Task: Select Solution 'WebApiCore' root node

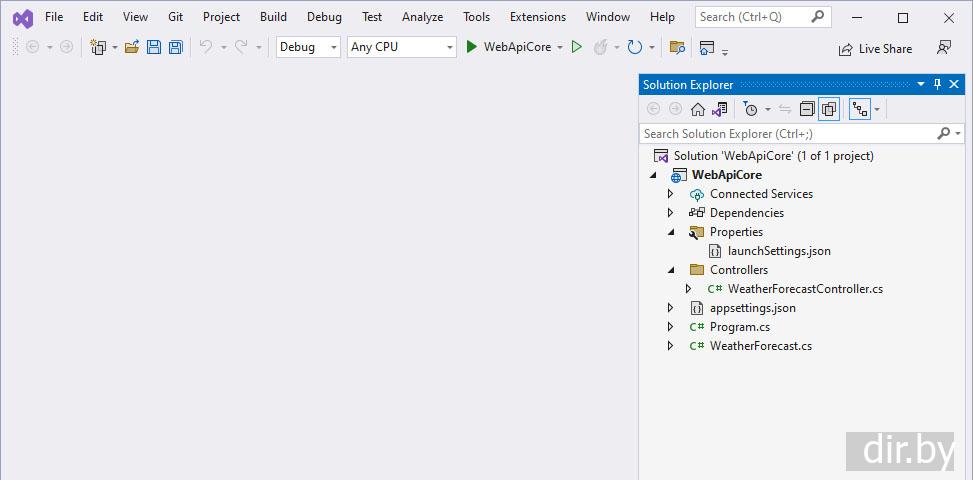Action: click(x=774, y=156)
